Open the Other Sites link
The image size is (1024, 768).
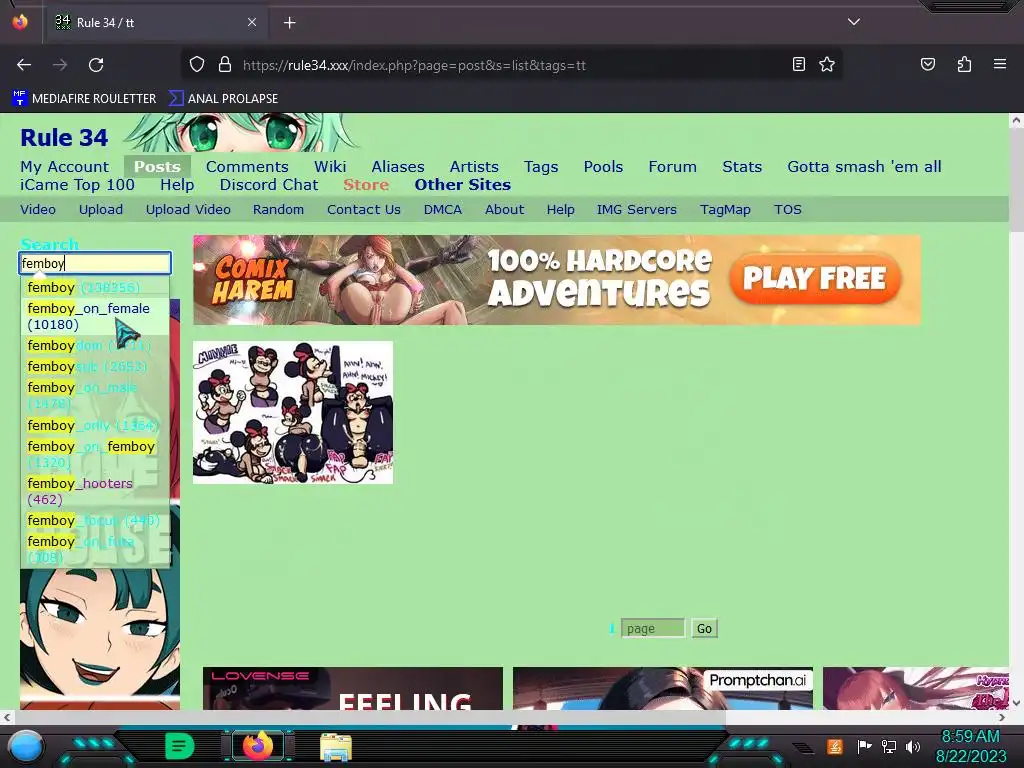[x=462, y=185]
